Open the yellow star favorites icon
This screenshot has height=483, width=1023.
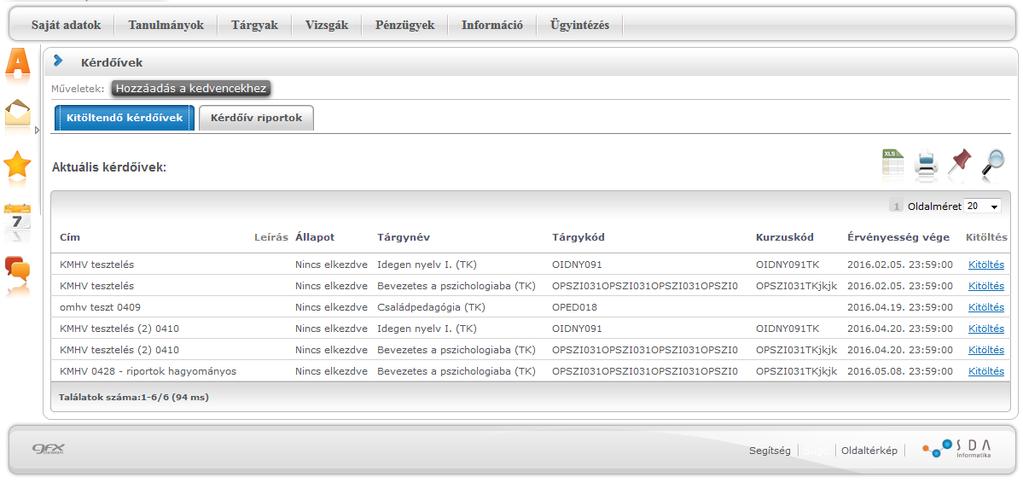coord(17,164)
